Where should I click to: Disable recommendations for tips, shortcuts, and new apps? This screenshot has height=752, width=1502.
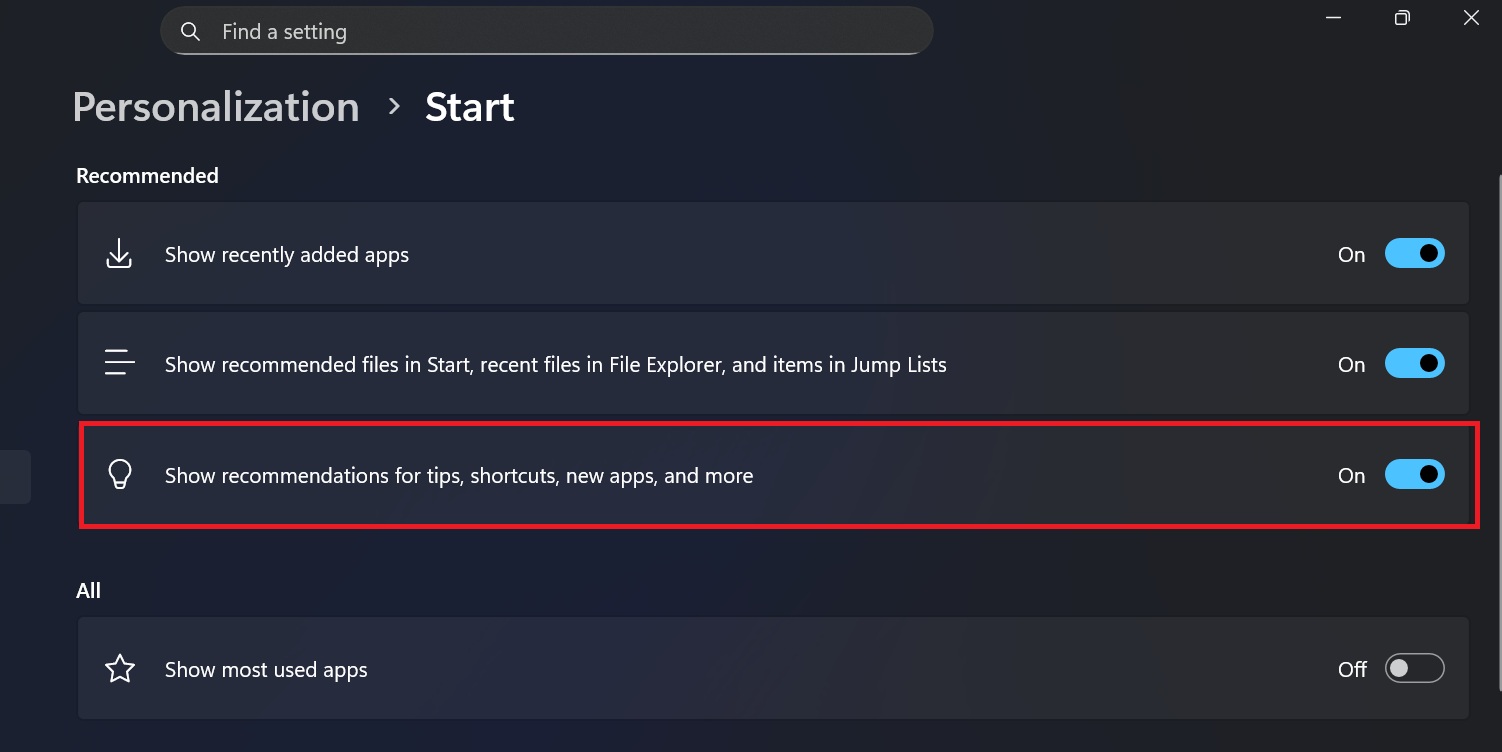tap(1415, 474)
